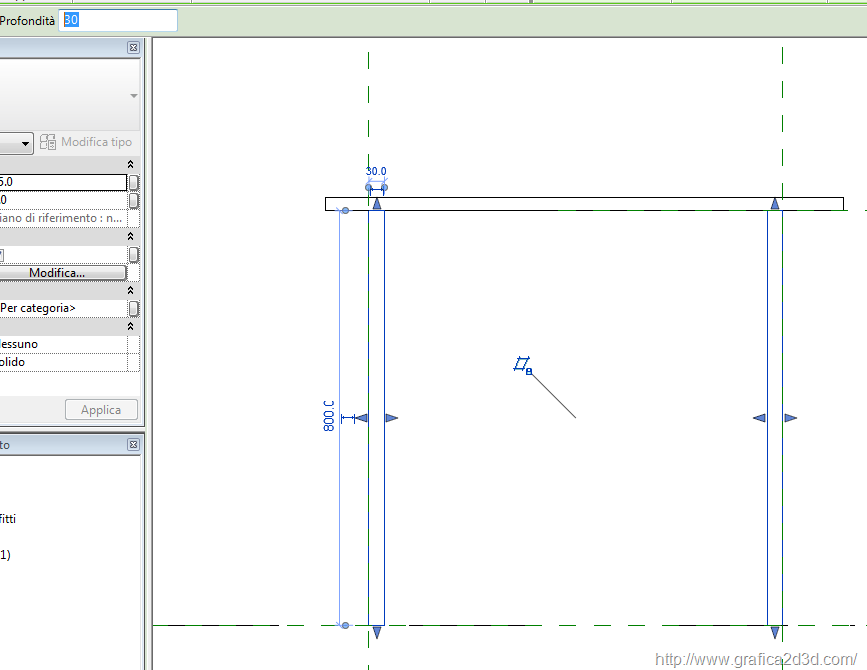
Task: Open the dropdown left of Modifica tipo
Action: pyautogui.click(x=24, y=144)
